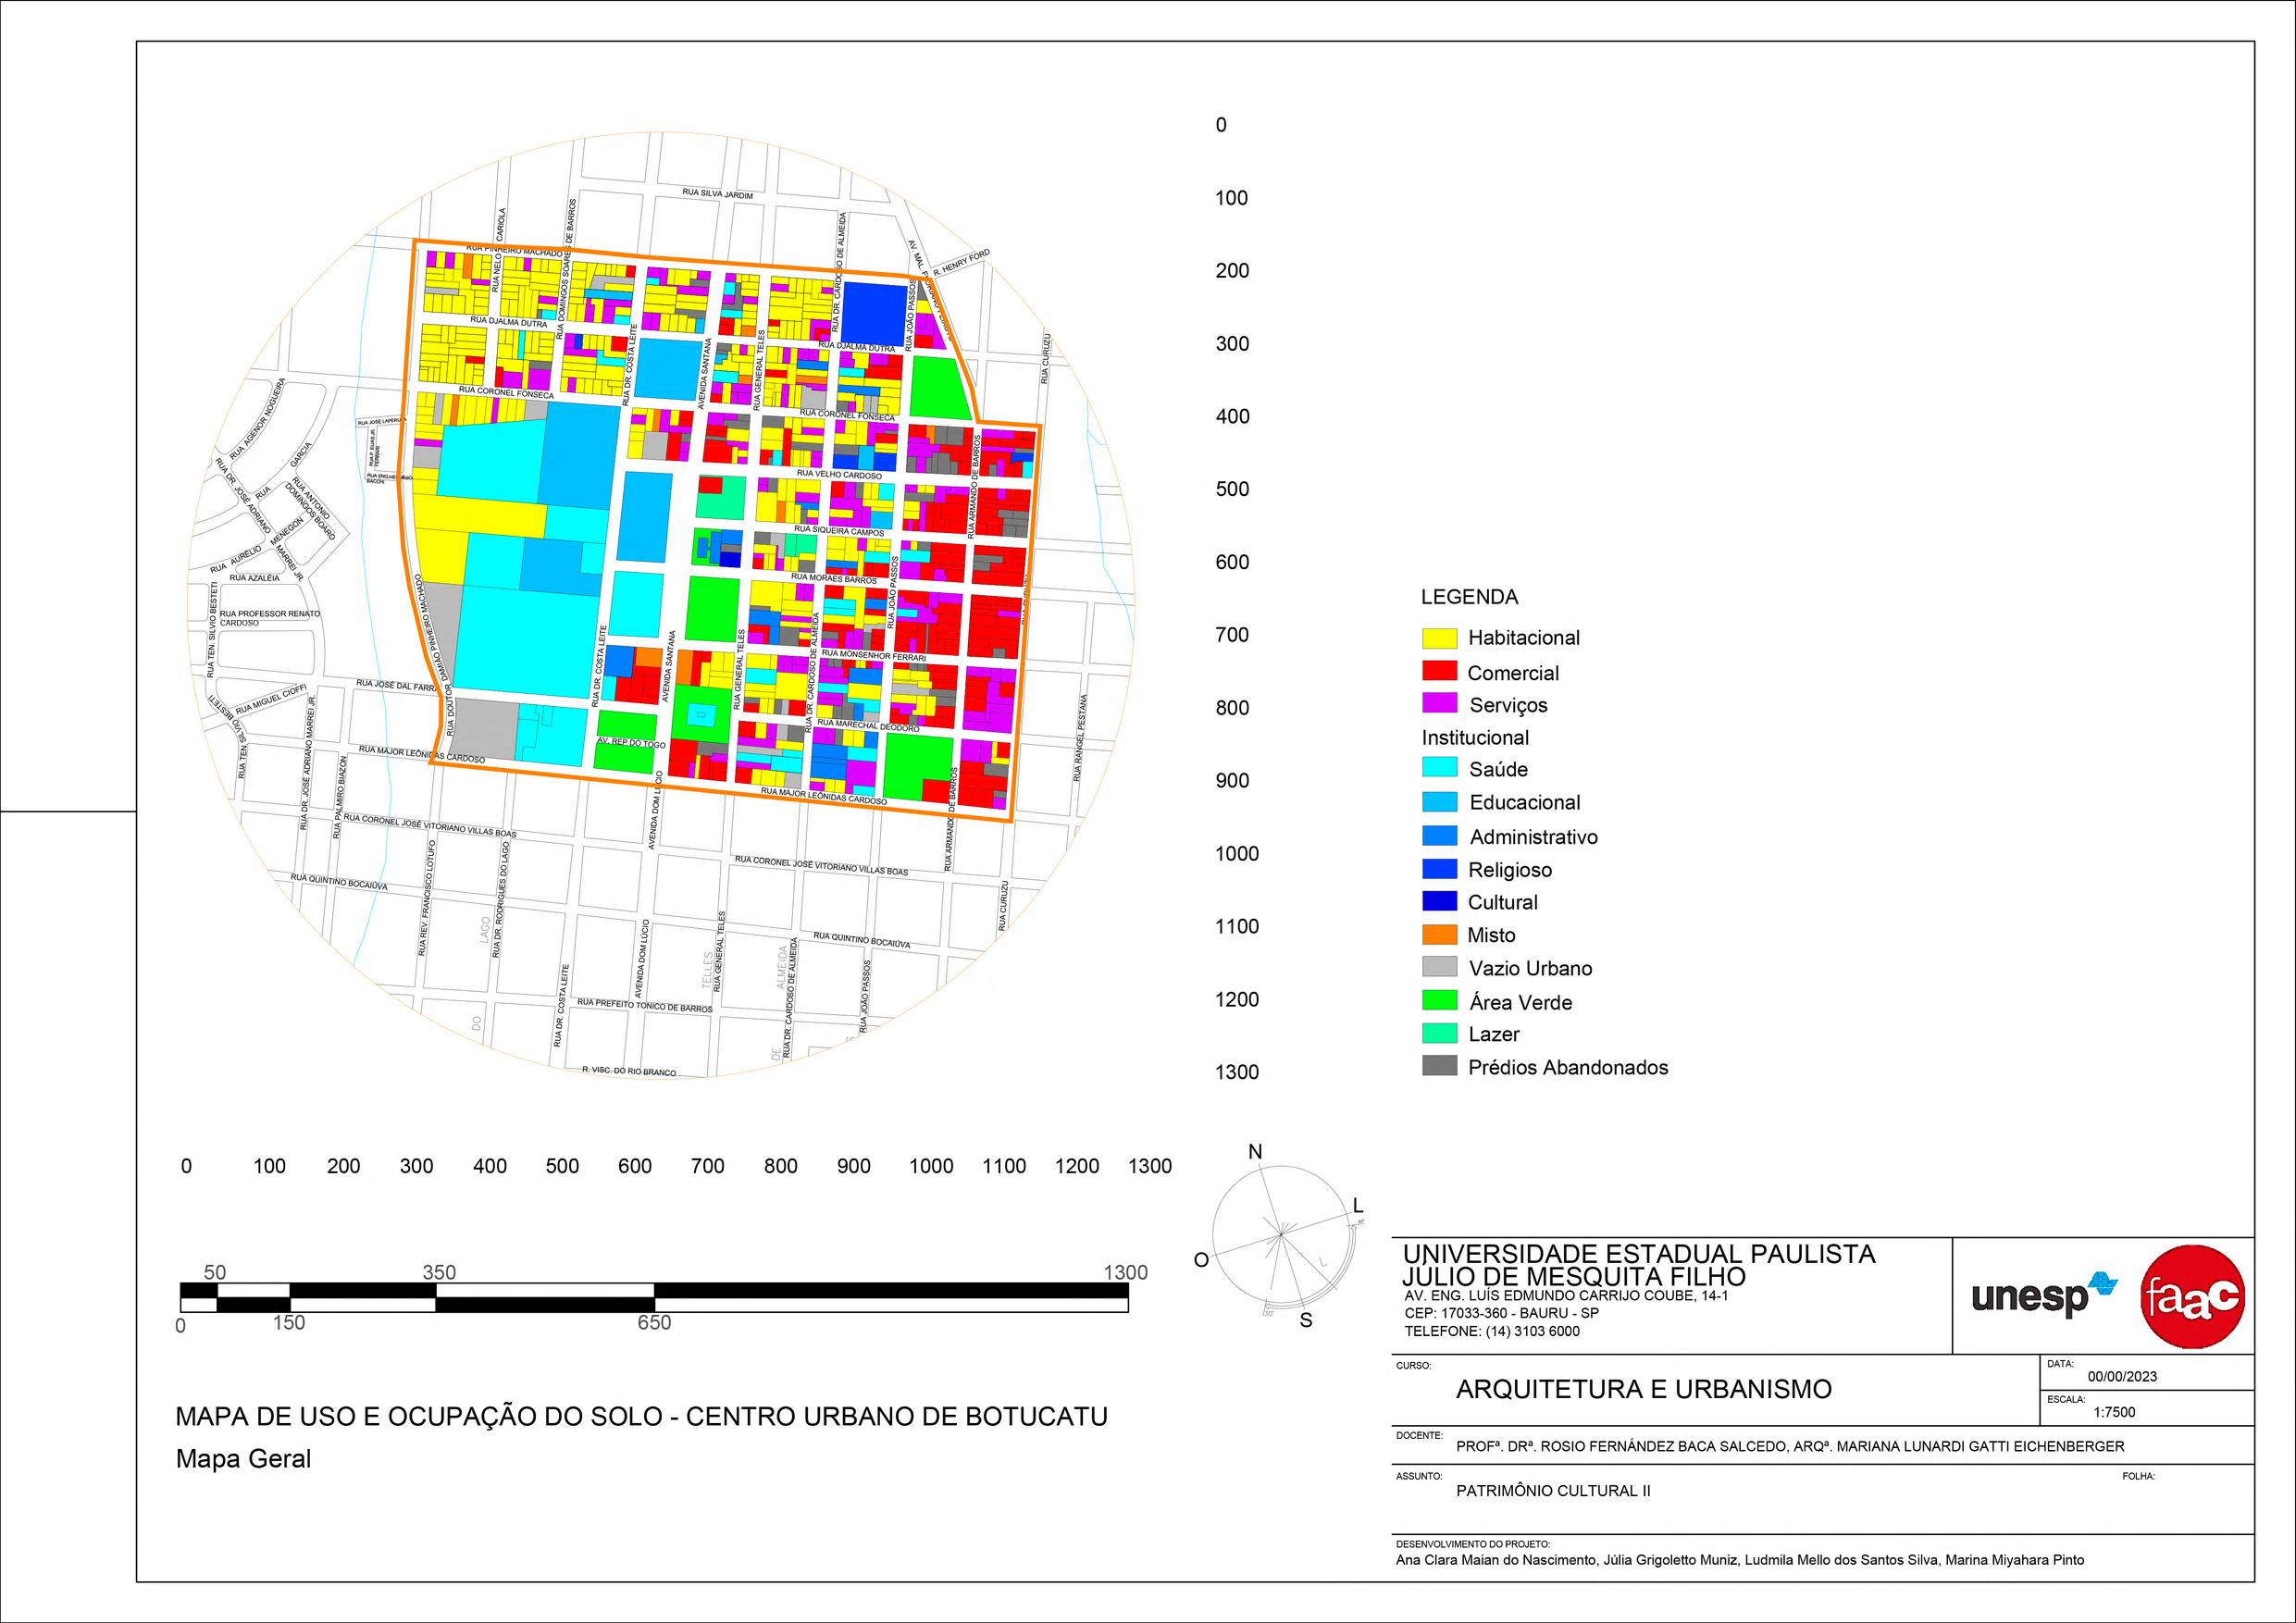This screenshot has width=2296, height=1623.
Task: Click the magenta Serviços legend swatch
Action: tap(1439, 705)
